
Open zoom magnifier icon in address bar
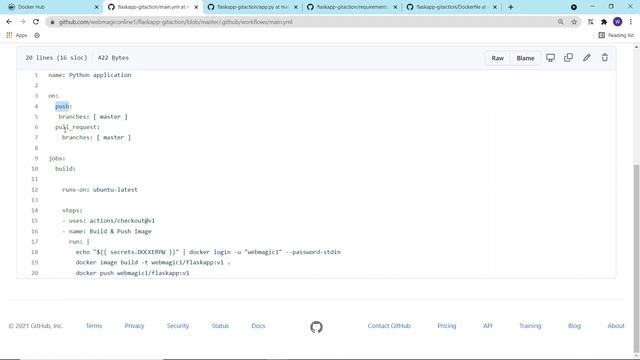click(560, 22)
